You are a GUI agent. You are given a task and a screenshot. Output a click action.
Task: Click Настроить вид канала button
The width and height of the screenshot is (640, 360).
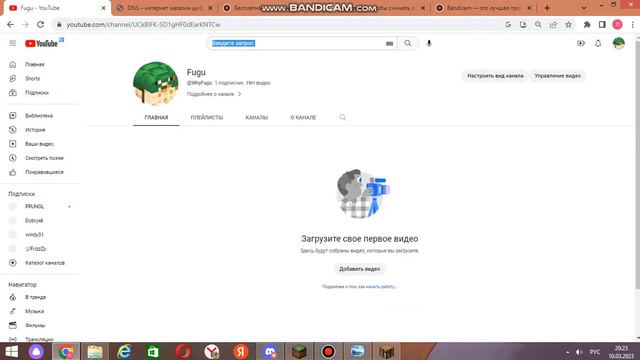click(495, 76)
